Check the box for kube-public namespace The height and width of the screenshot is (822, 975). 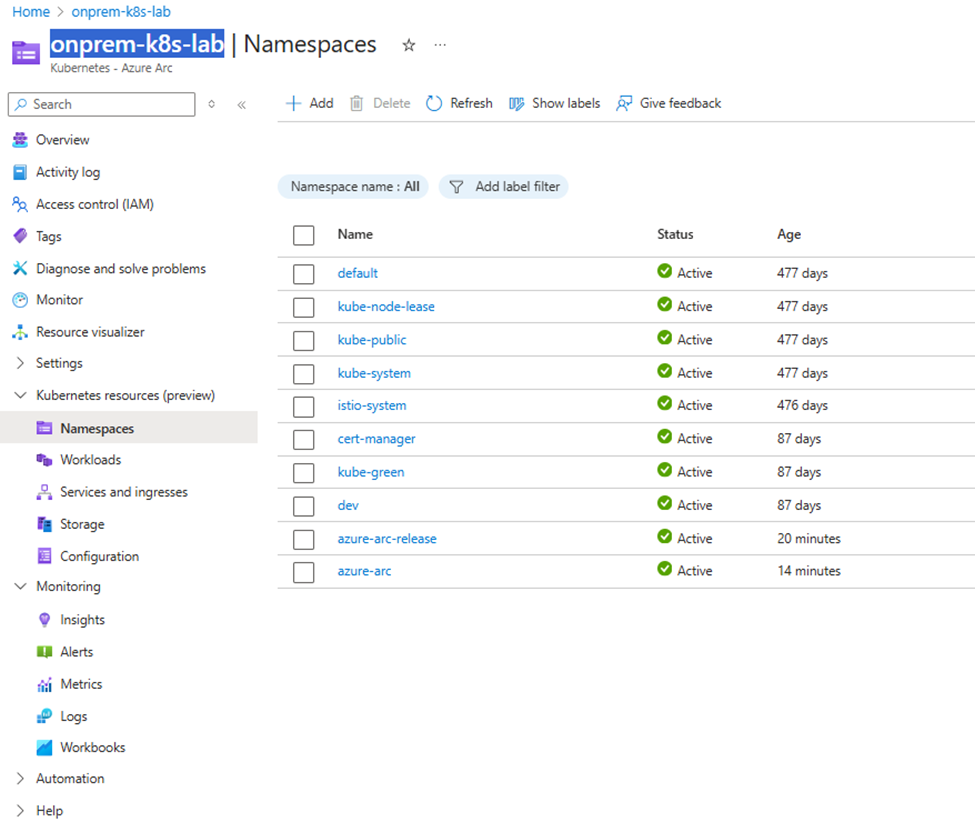[x=303, y=340]
